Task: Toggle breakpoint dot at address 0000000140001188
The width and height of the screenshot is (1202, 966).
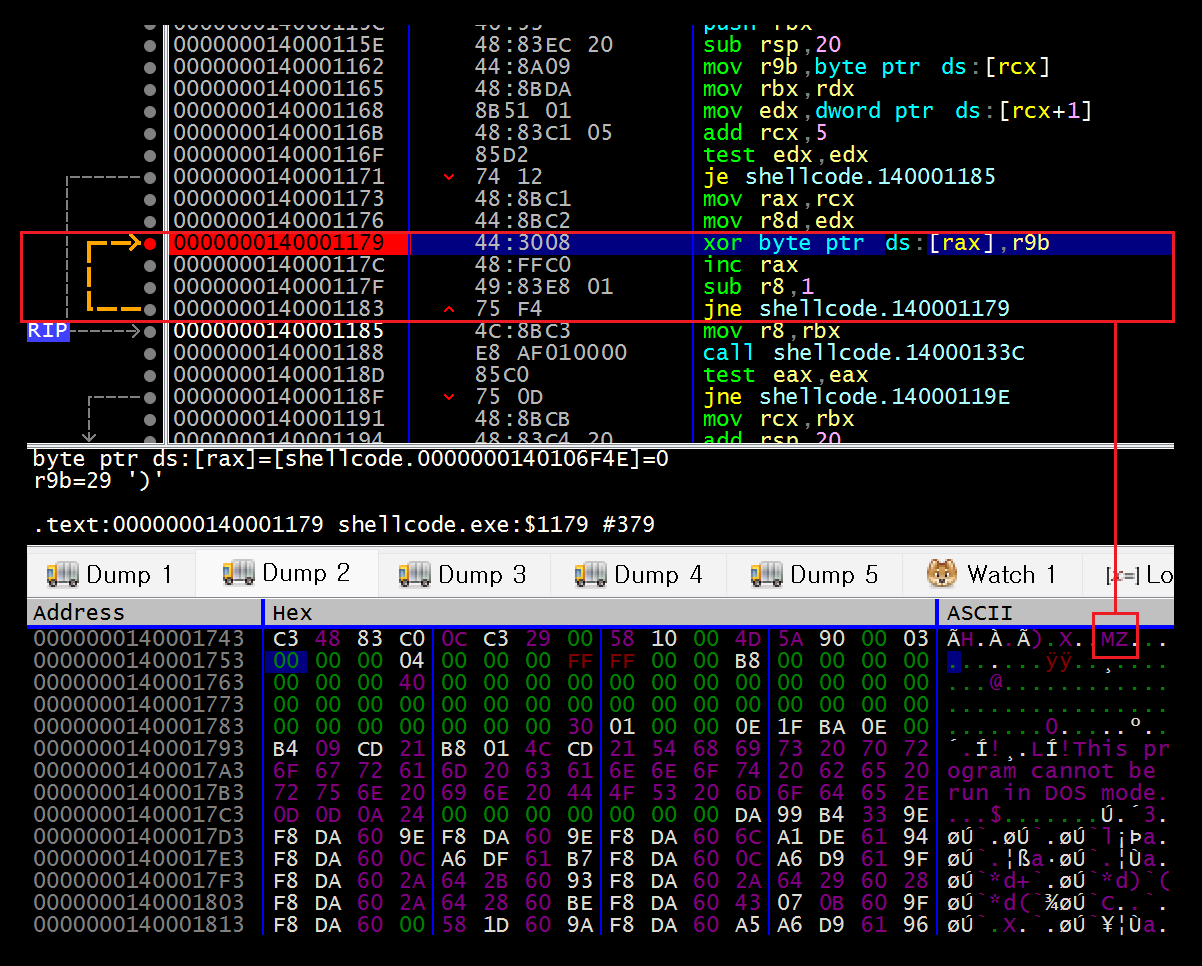Action: pyautogui.click(x=150, y=353)
